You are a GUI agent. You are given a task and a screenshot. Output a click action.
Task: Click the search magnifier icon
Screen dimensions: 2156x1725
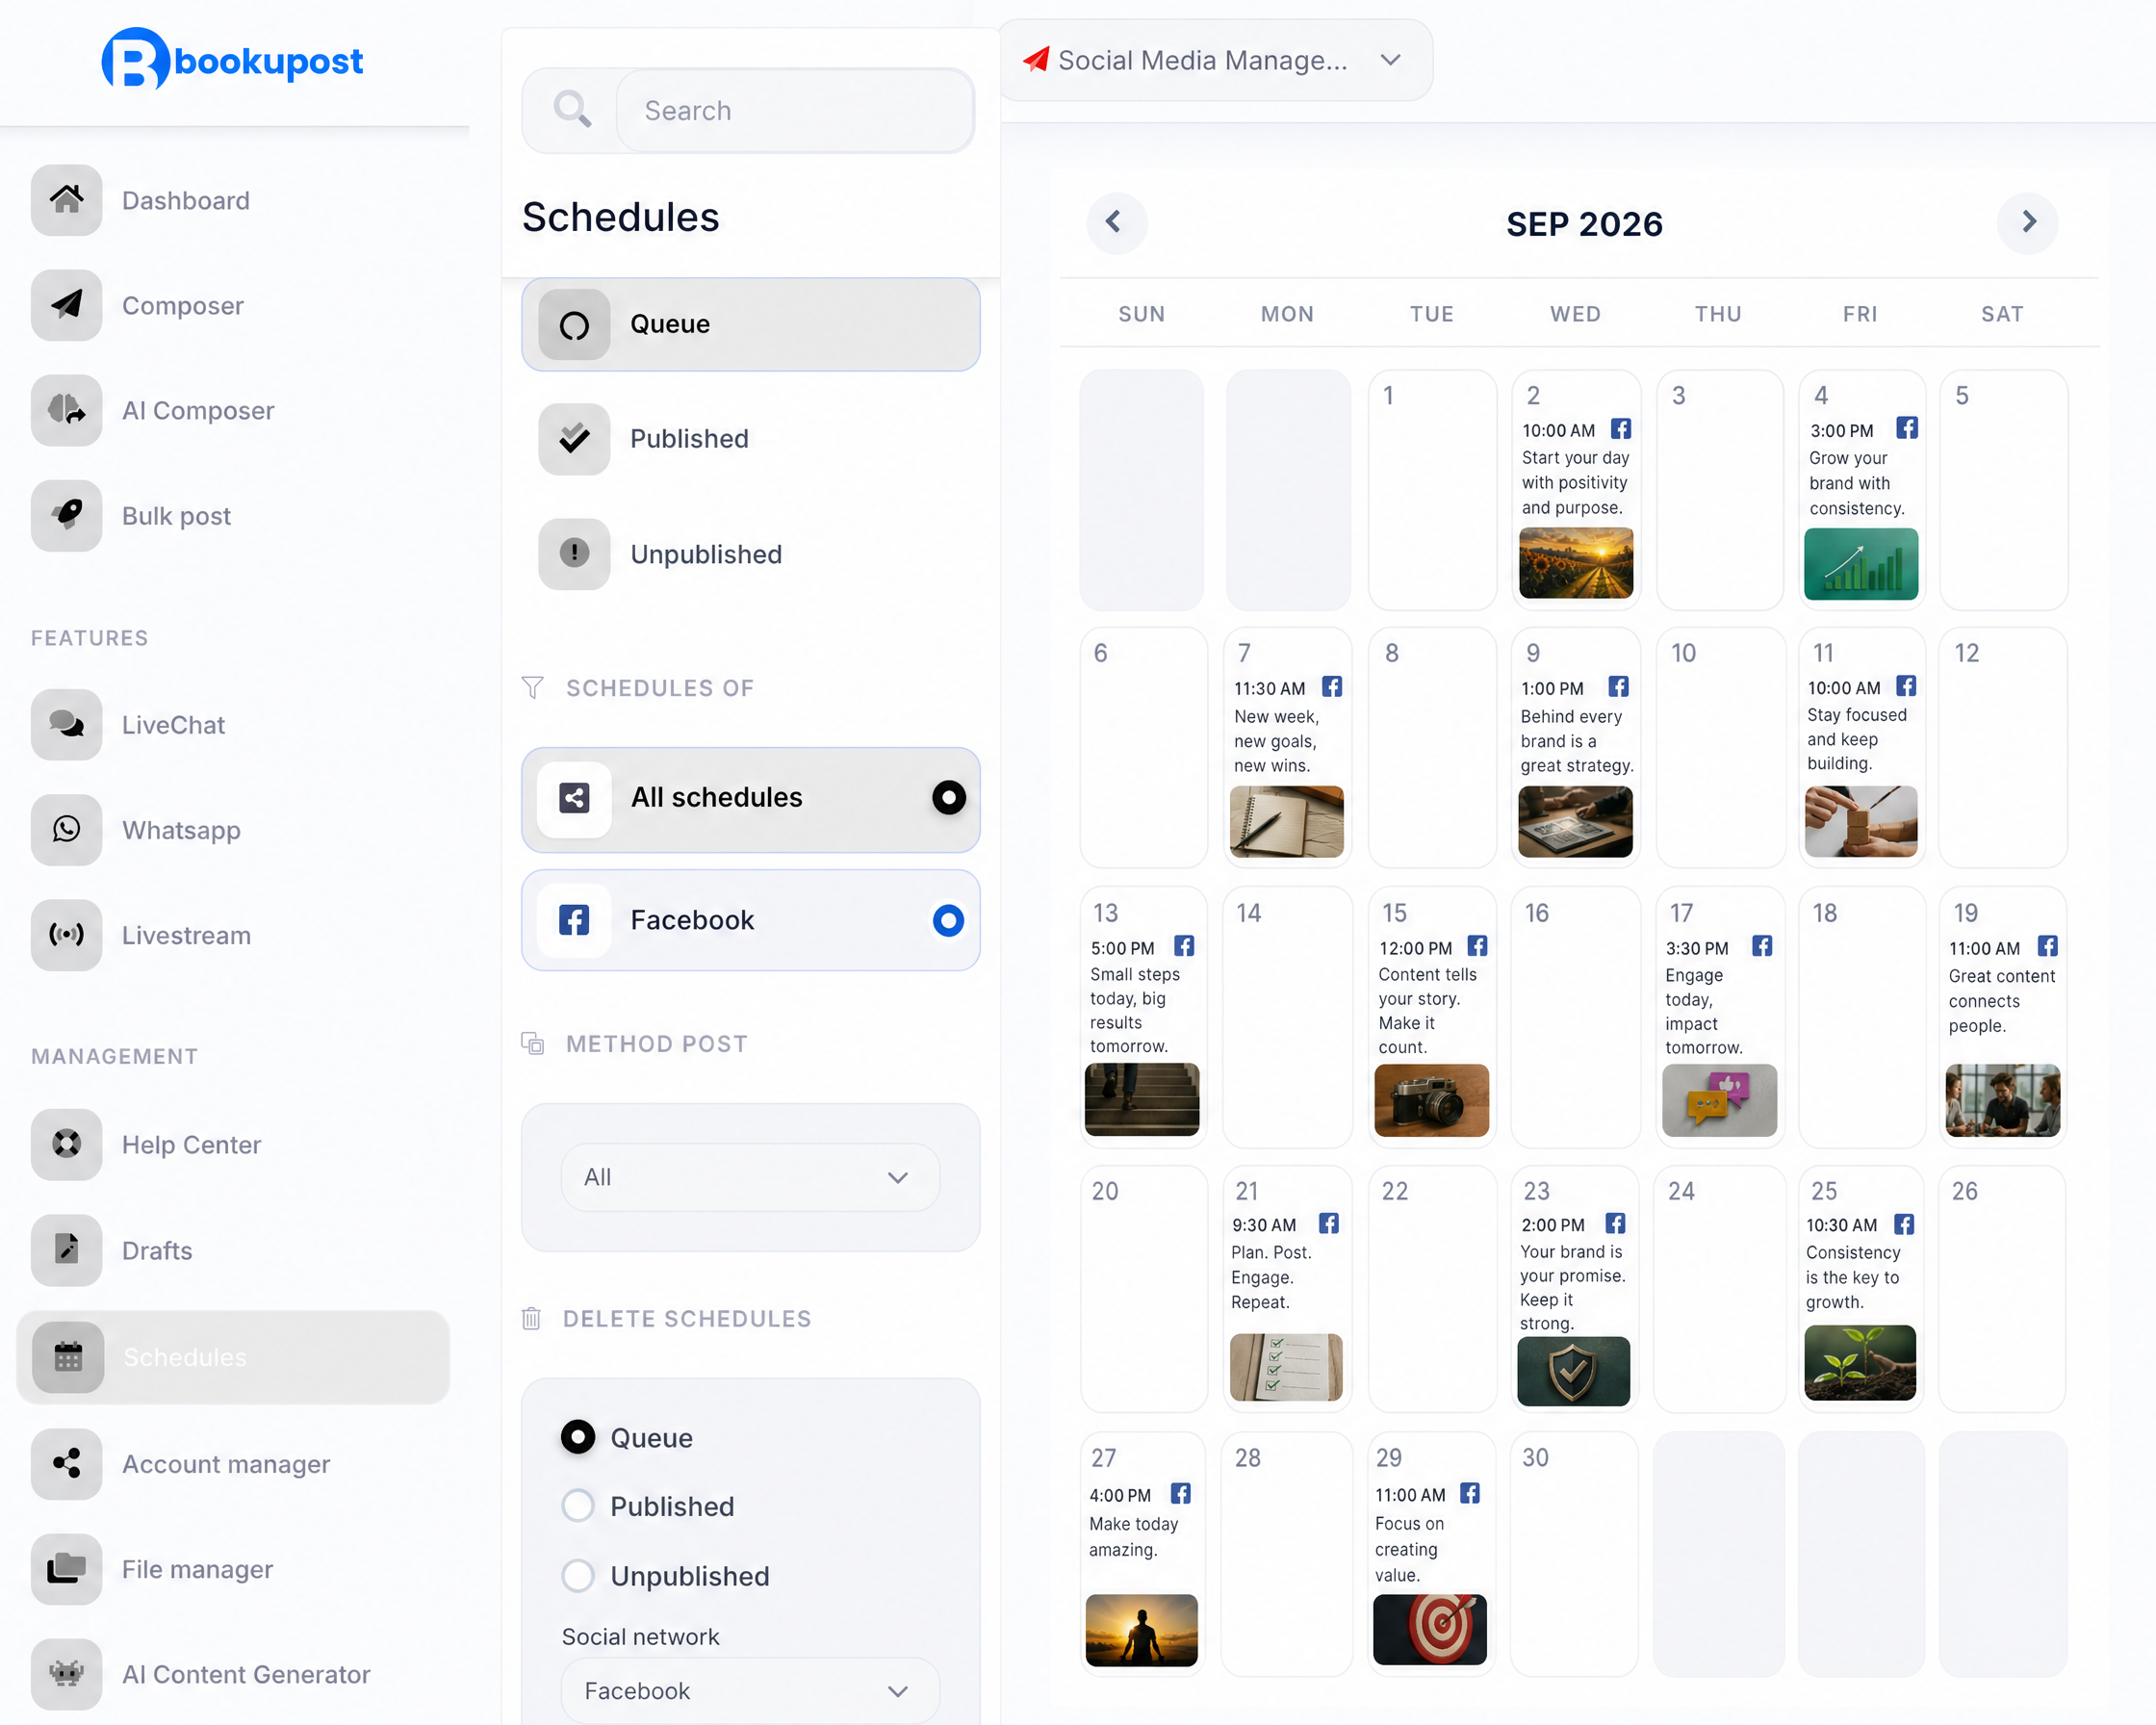[x=573, y=109]
